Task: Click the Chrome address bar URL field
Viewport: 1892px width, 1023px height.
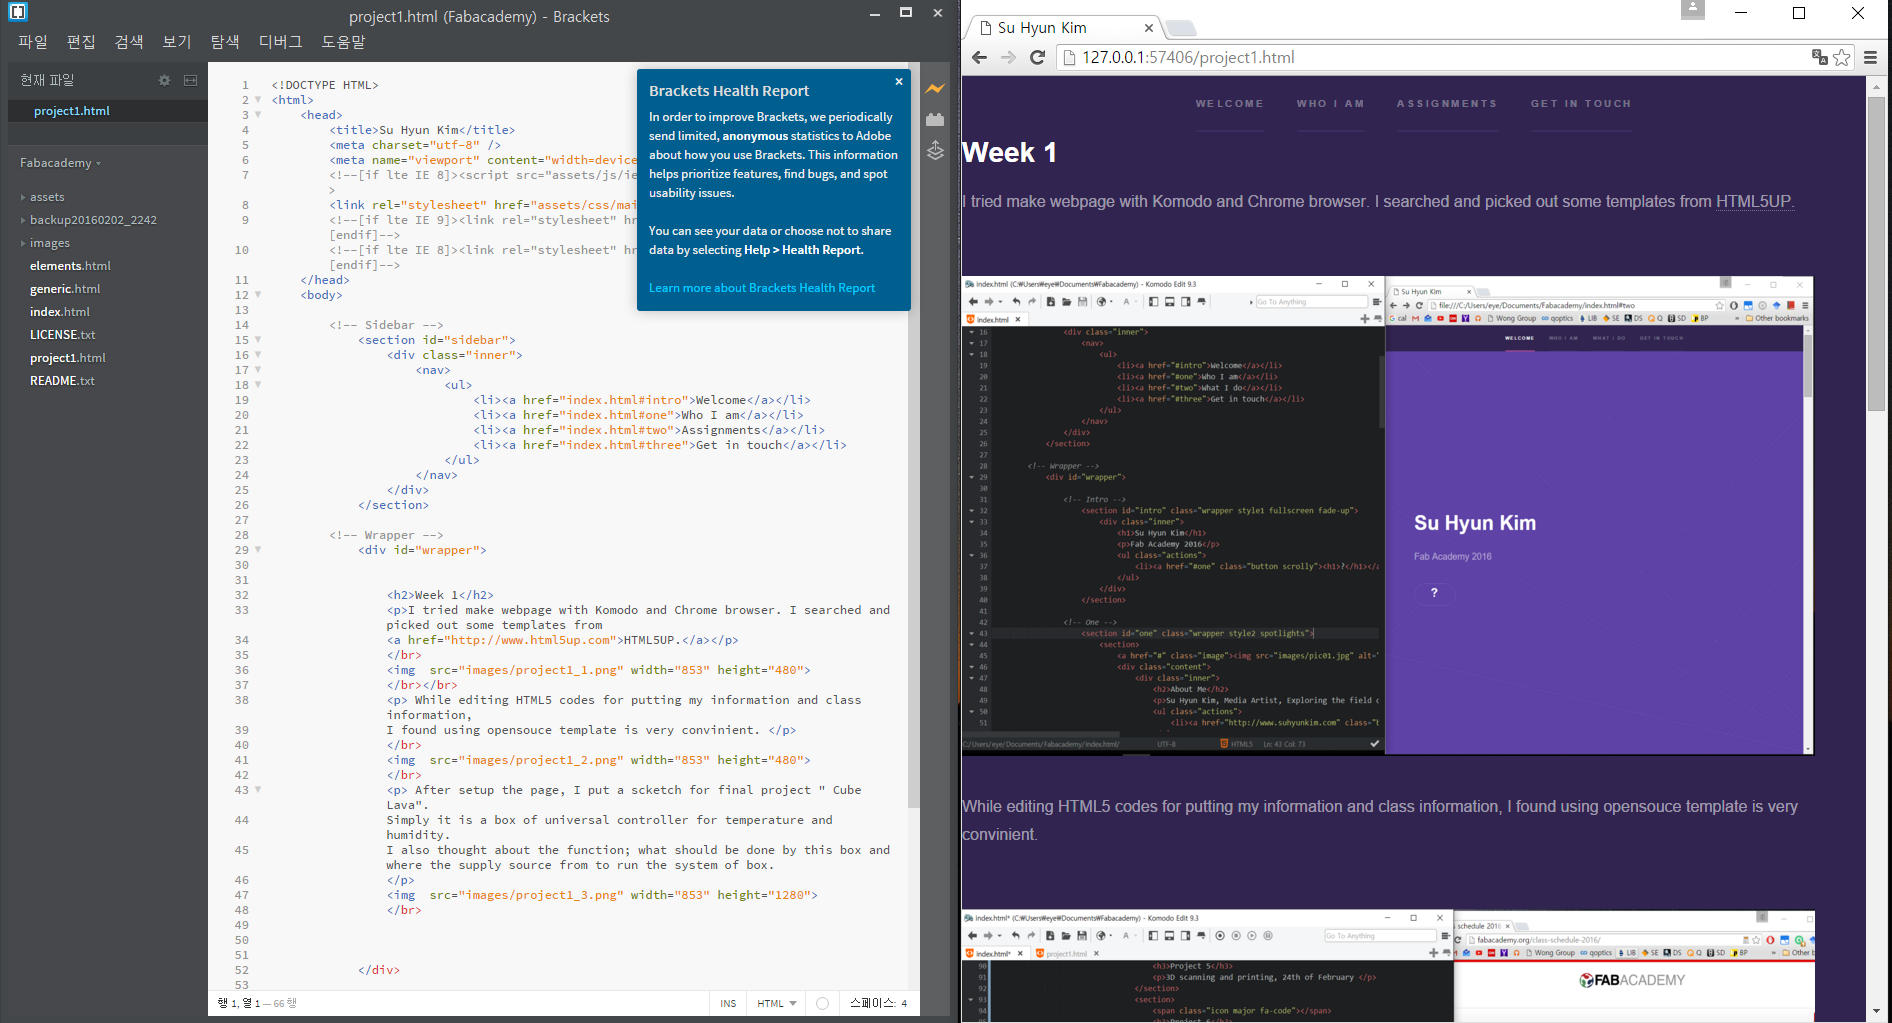Action: [x=1430, y=57]
